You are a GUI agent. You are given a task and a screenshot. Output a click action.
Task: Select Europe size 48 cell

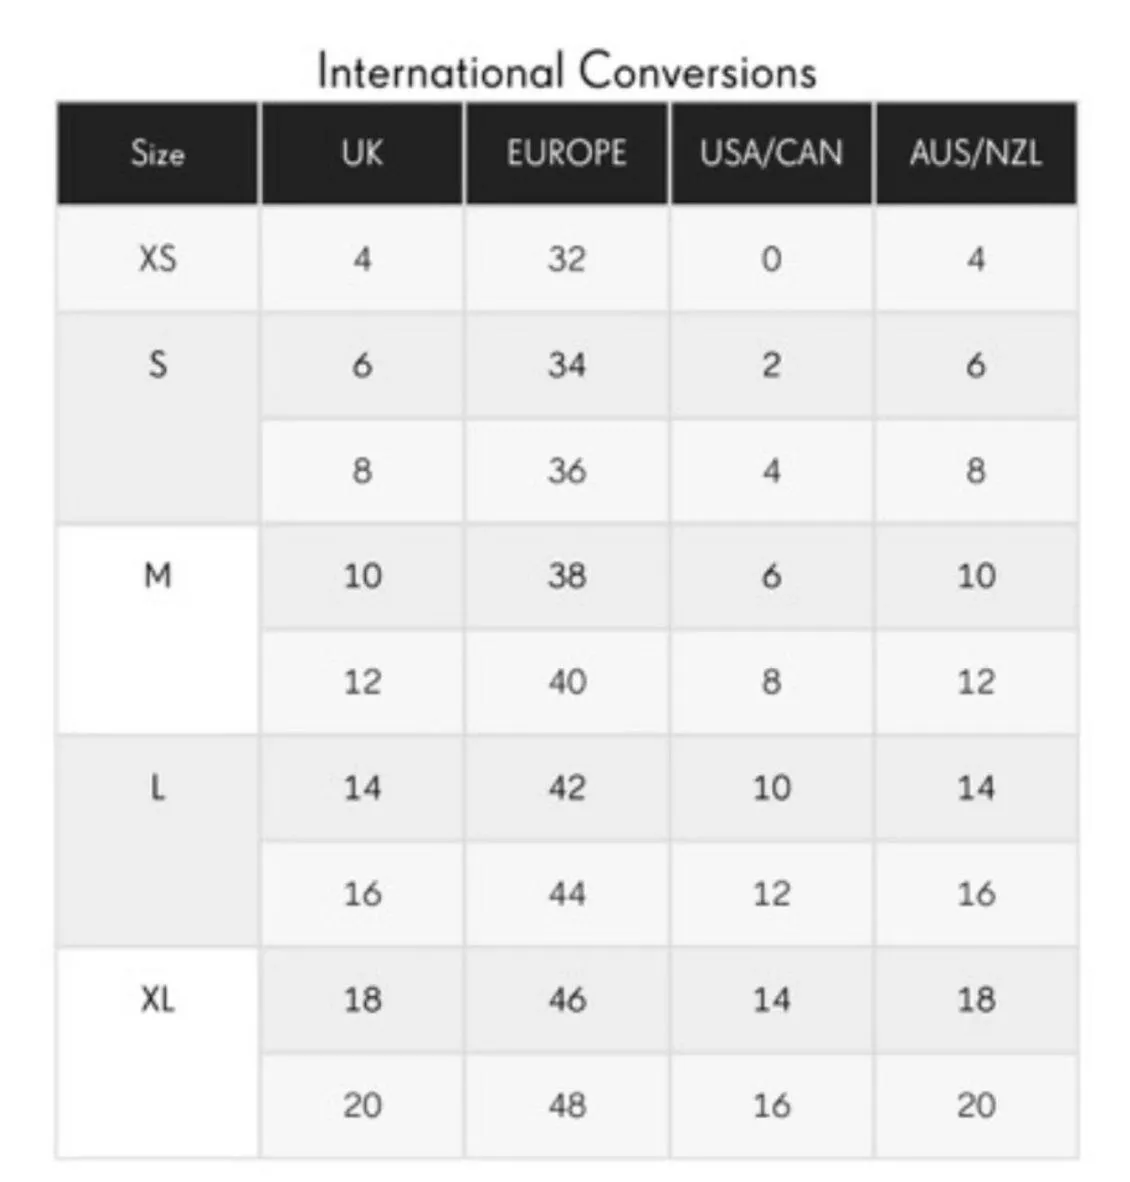pyautogui.click(x=566, y=1105)
